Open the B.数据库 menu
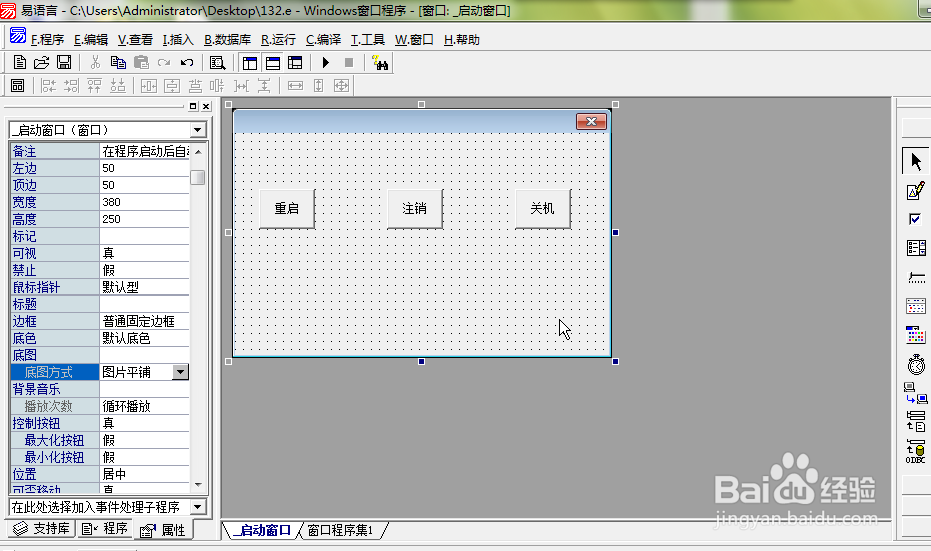 [x=227, y=40]
